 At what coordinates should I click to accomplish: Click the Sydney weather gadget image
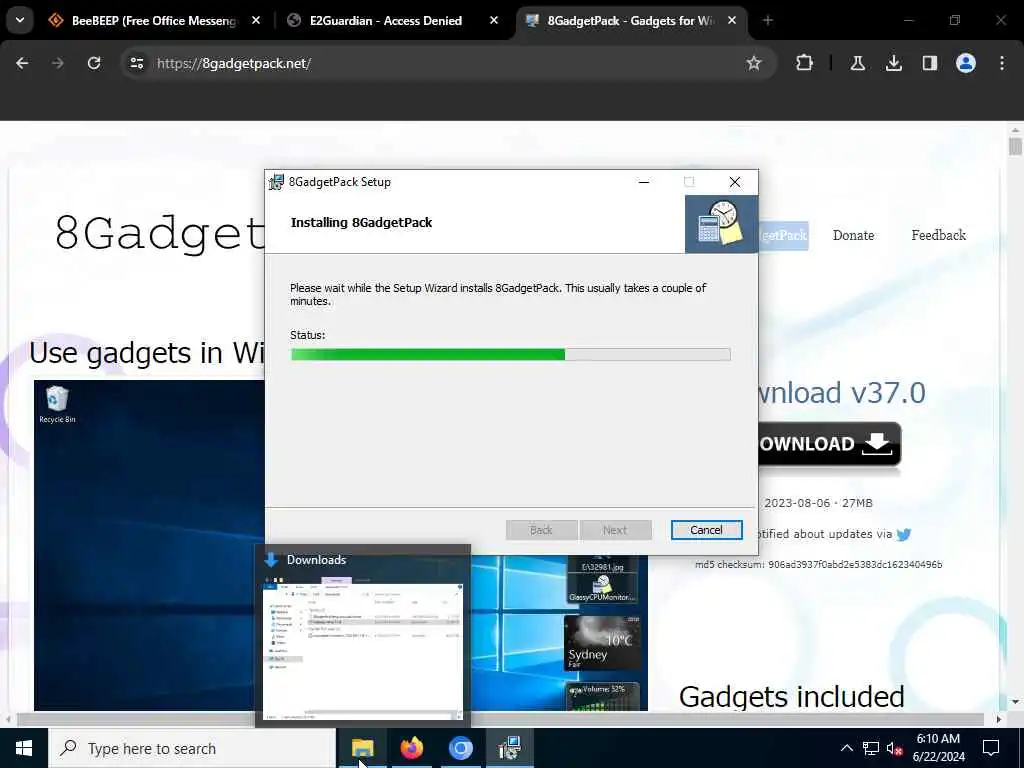point(601,643)
